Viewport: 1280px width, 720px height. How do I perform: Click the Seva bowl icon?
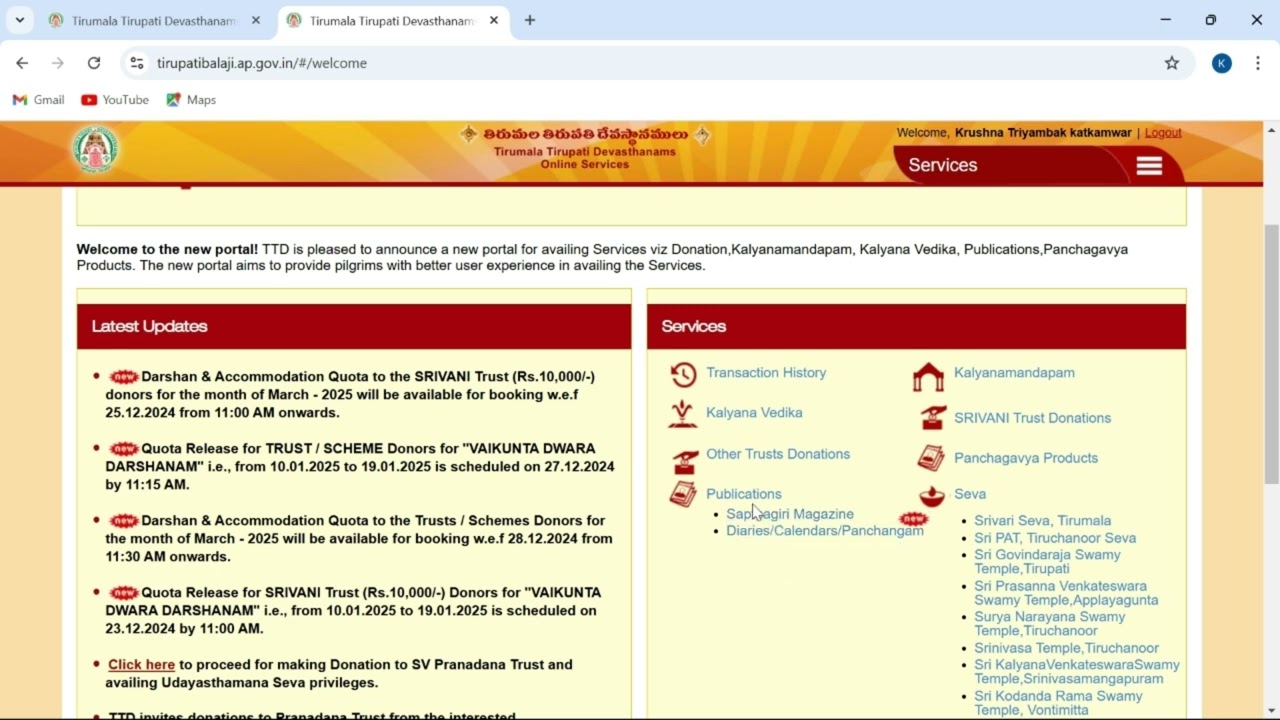pyautogui.click(x=932, y=495)
